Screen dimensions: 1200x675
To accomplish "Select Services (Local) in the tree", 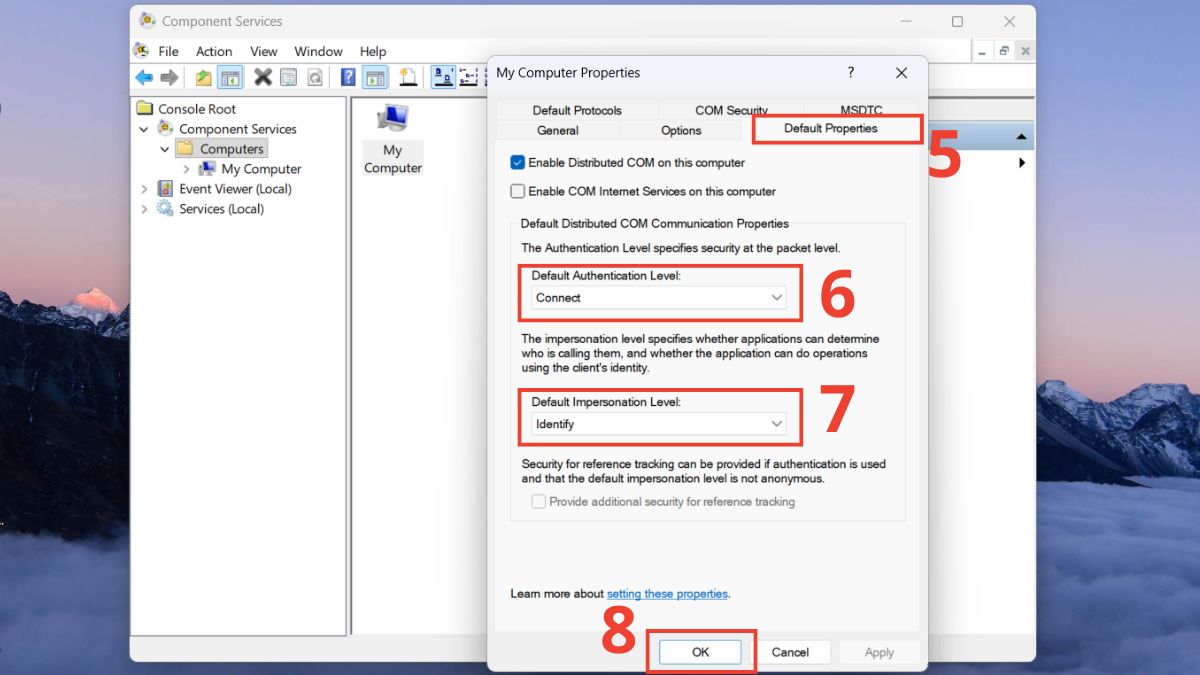I will [x=221, y=209].
